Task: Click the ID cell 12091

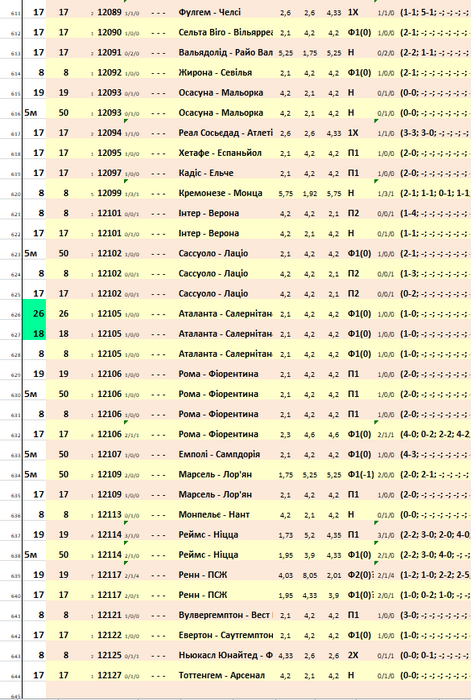Action: click(109, 52)
